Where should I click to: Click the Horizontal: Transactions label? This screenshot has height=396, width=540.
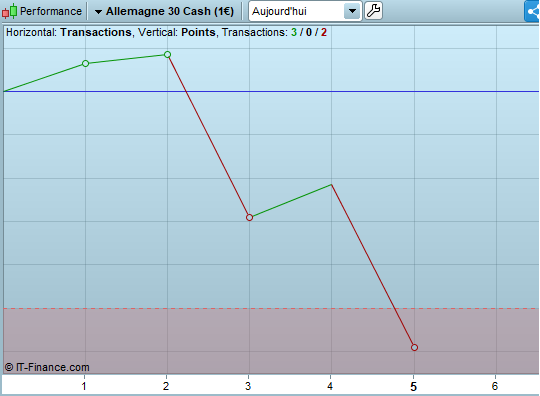click(69, 32)
